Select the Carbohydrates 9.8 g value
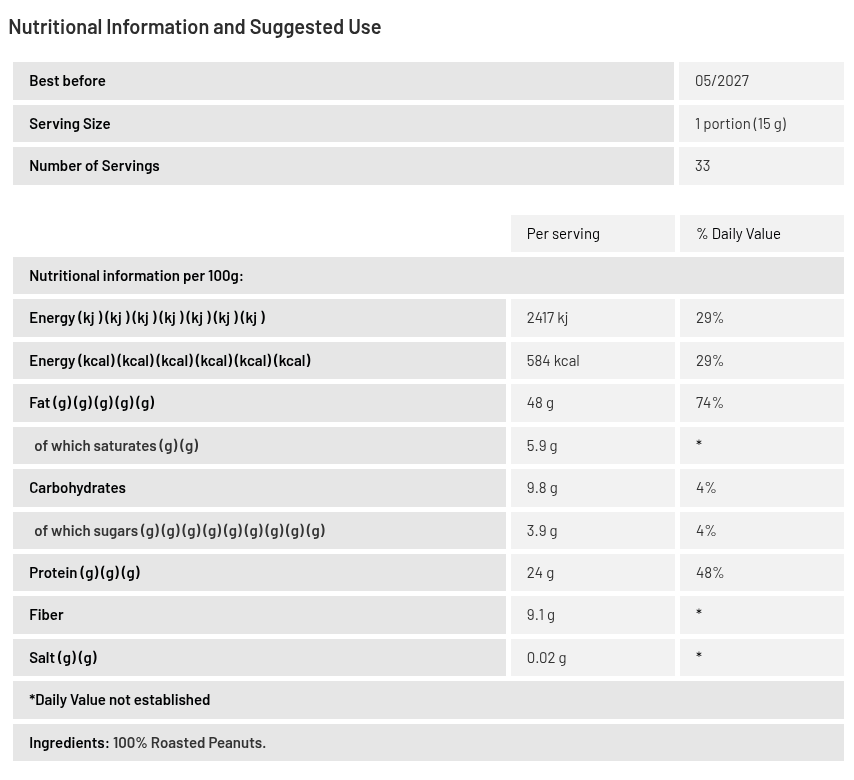The image size is (854, 780). 542,488
